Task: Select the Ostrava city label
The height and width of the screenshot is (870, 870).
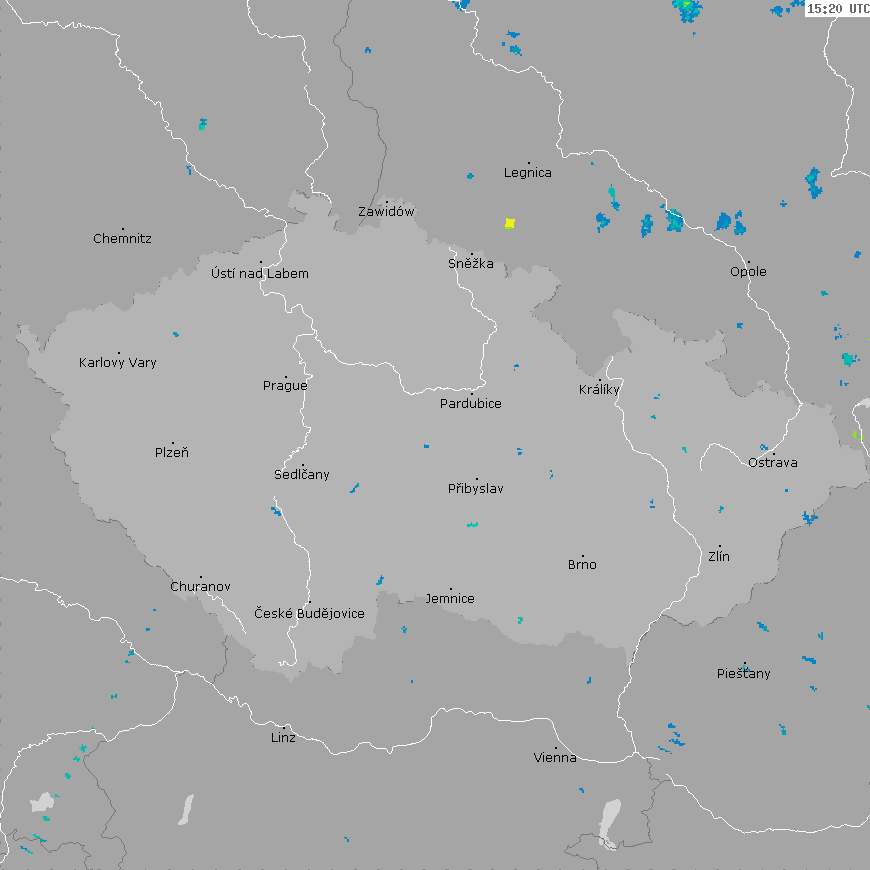Action: point(773,463)
